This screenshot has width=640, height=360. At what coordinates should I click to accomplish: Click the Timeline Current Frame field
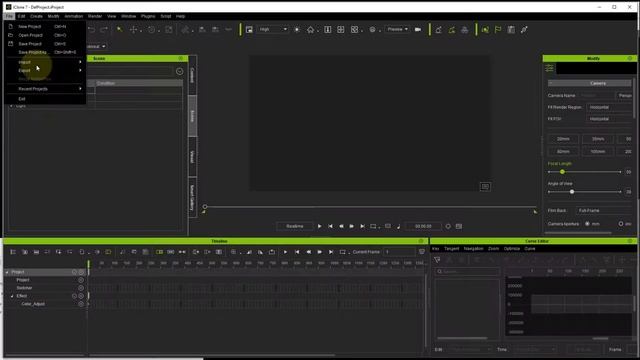click(399, 252)
